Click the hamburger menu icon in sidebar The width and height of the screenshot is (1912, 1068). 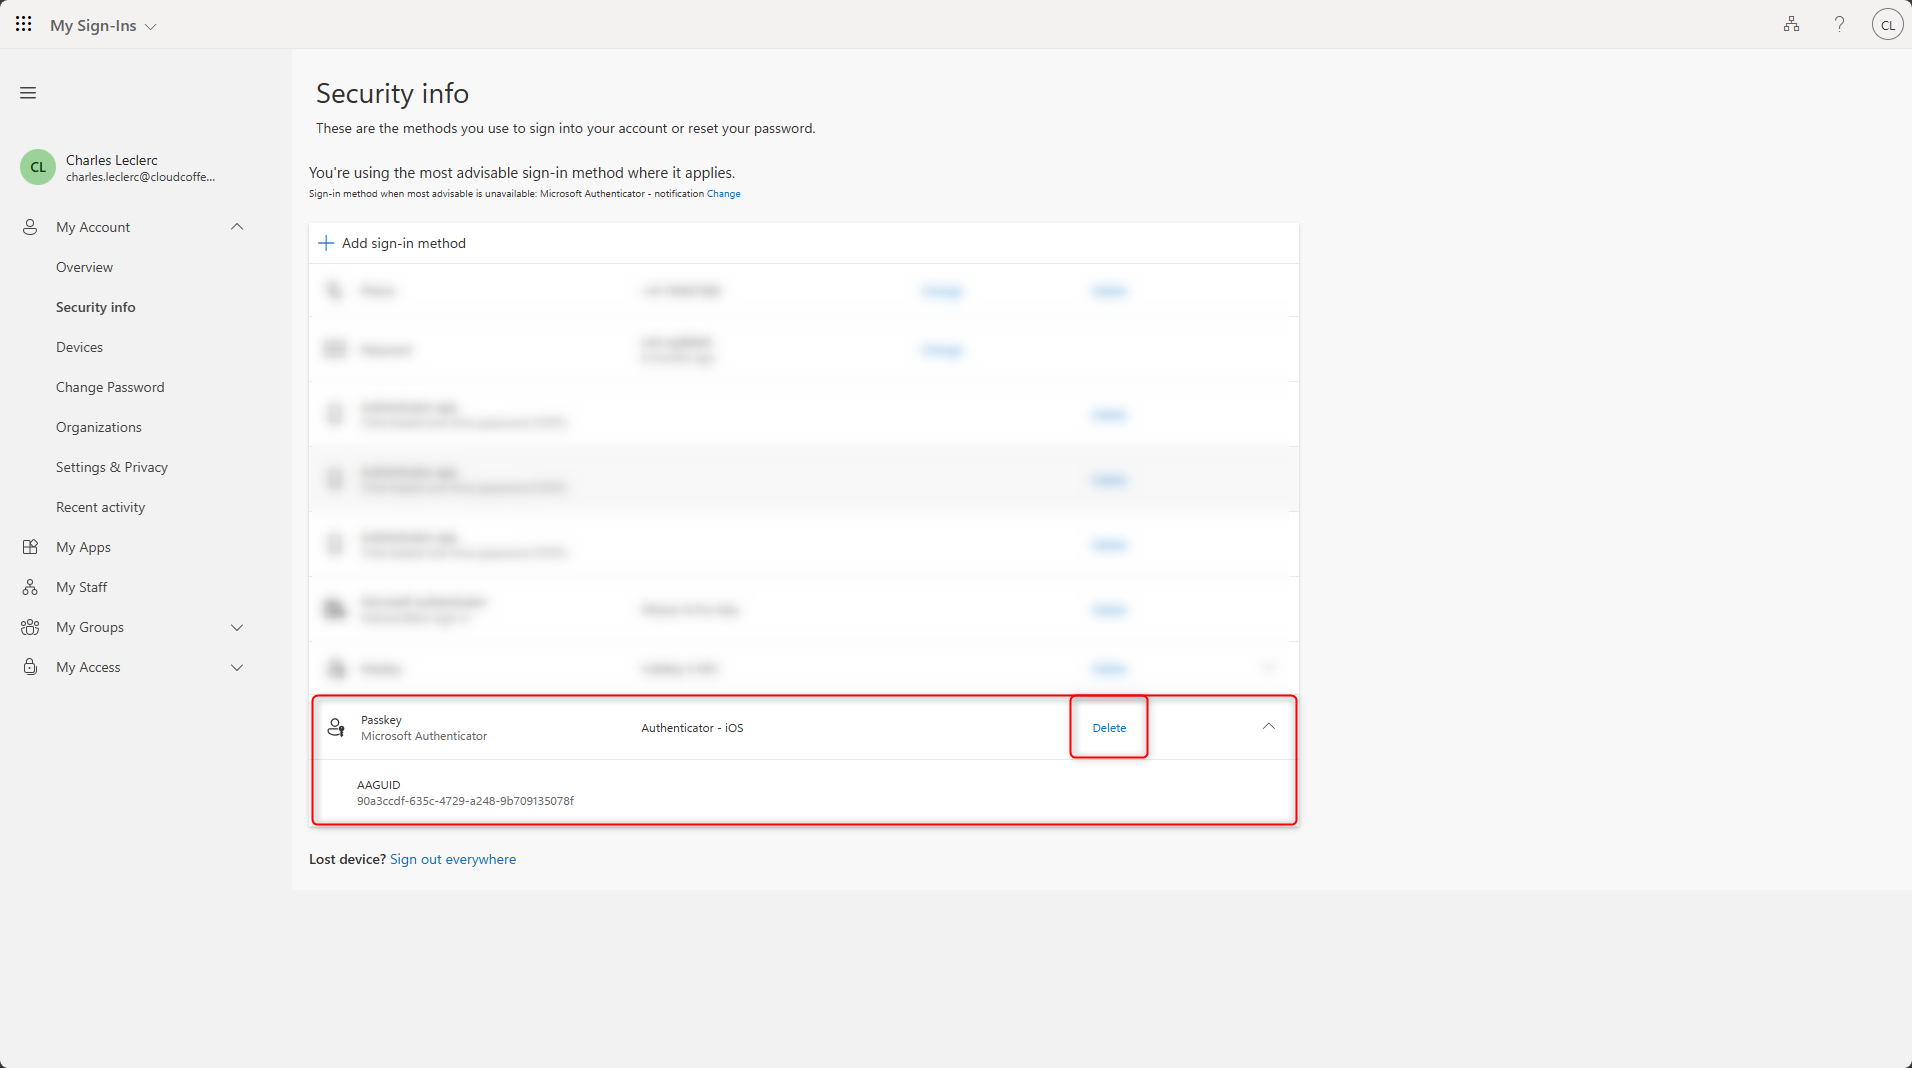pyautogui.click(x=28, y=93)
